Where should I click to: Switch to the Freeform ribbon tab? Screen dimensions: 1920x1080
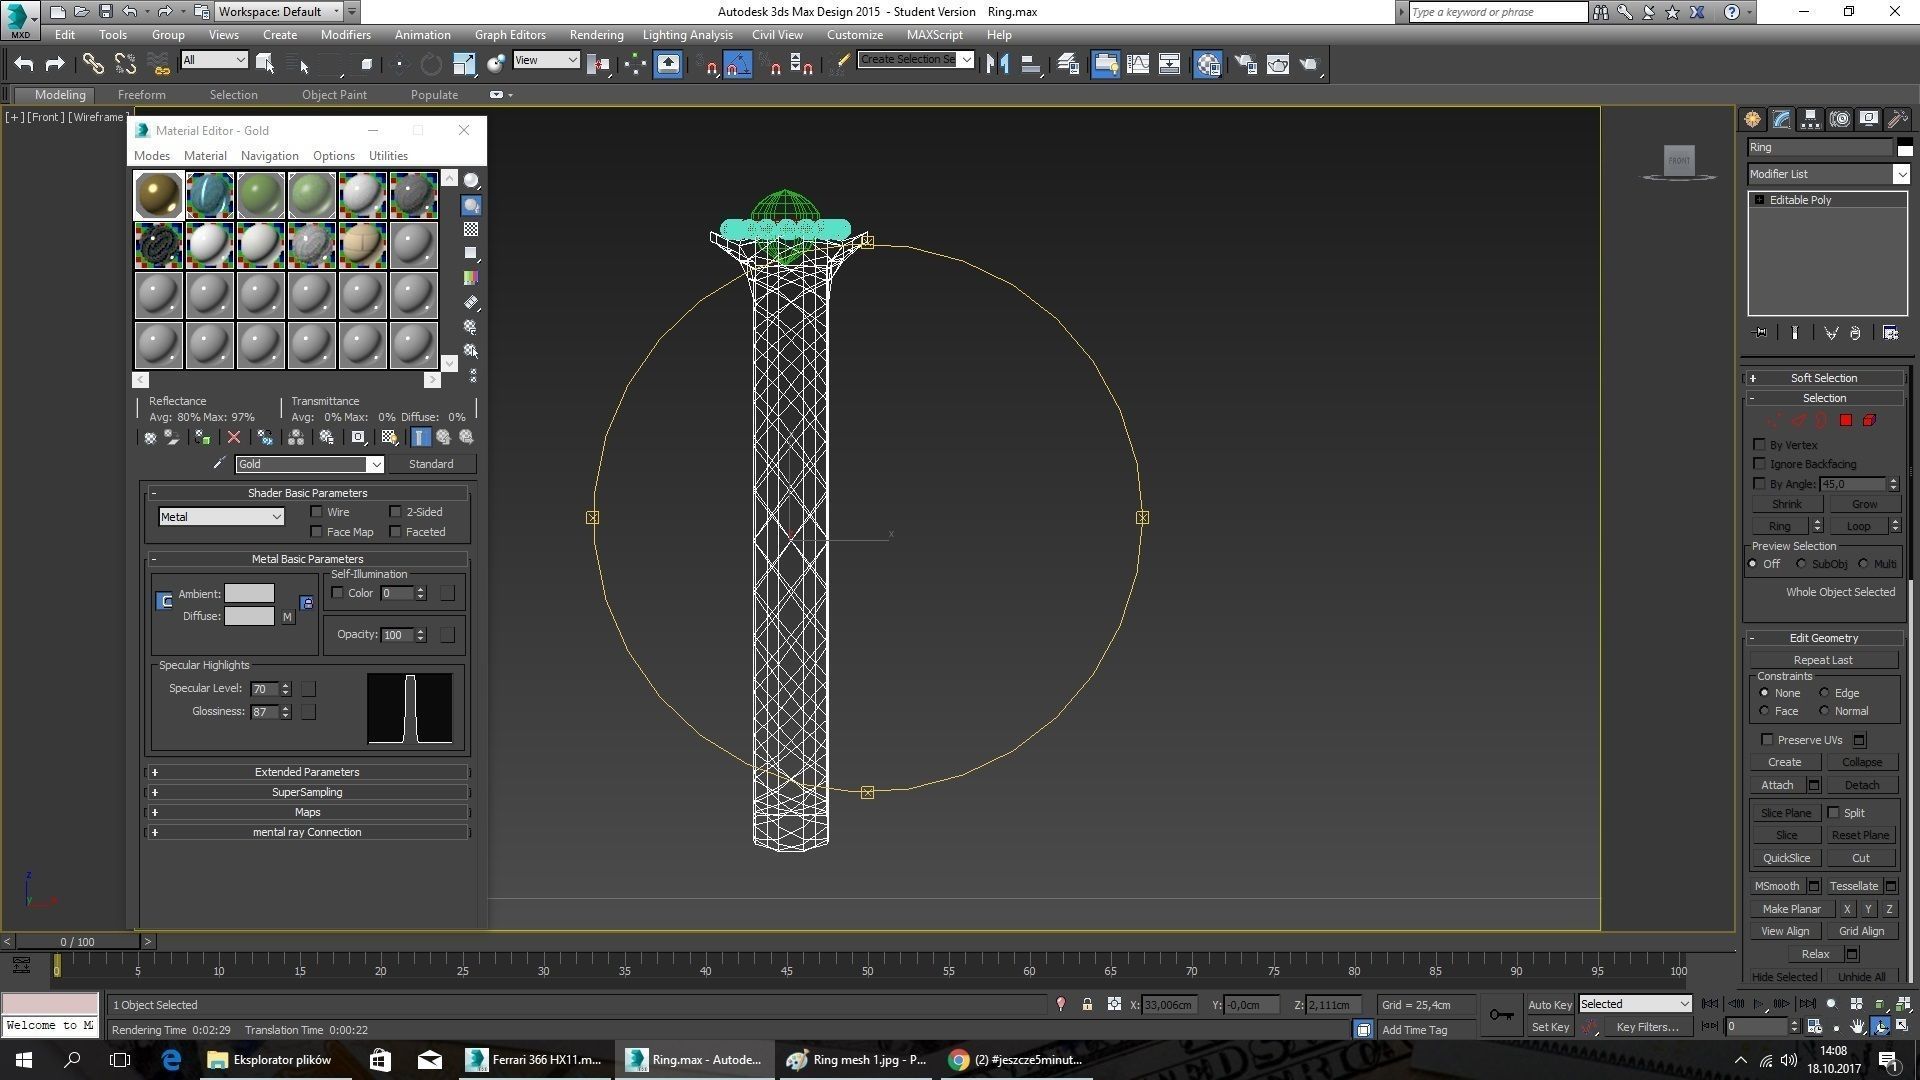click(x=141, y=95)
